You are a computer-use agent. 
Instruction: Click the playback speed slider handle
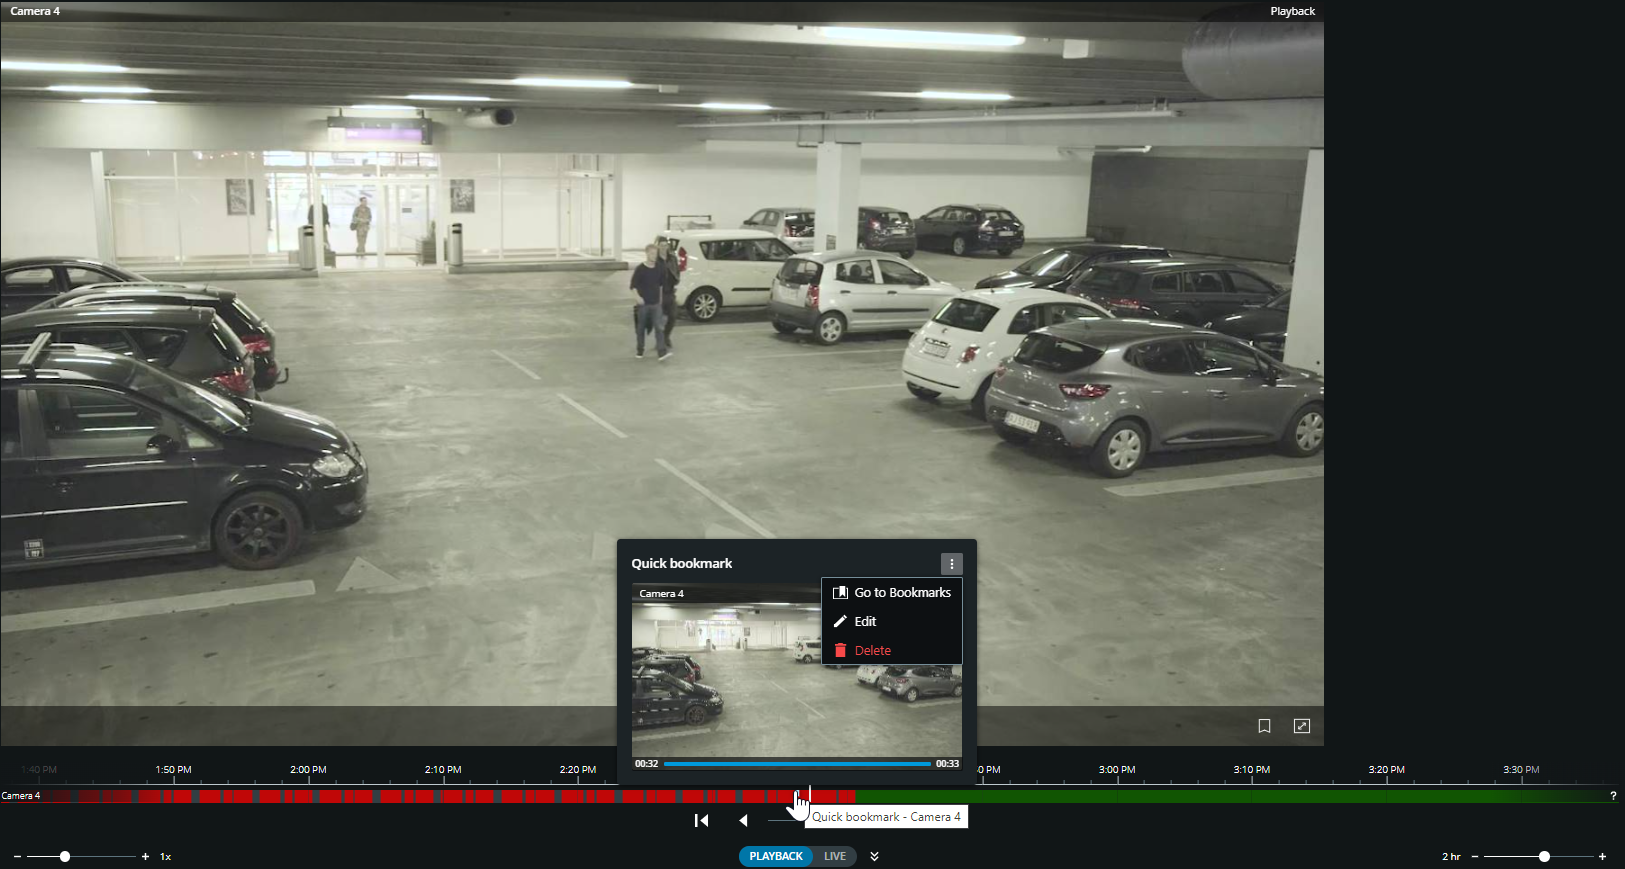(65, 857)
